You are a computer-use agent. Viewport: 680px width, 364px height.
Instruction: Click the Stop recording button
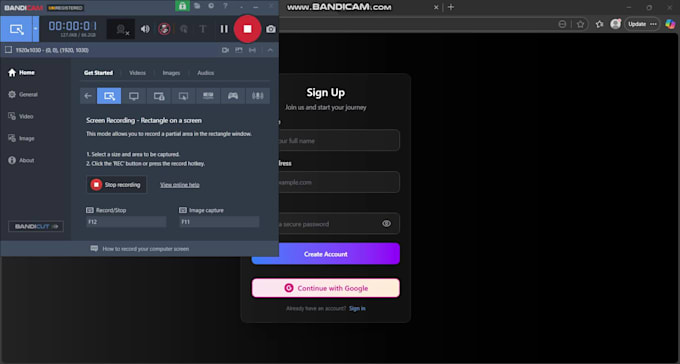coord(116,185)
